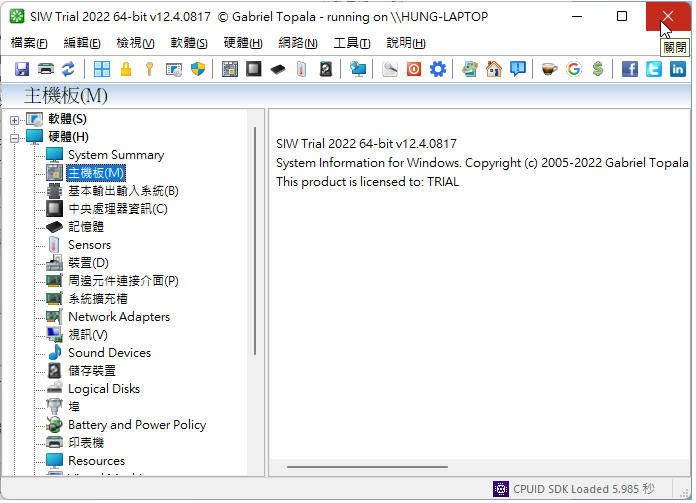This screenshot has width=696, height=503.
Task: Click the Windows security shield toolbar icon
Action: pos(198,69)
